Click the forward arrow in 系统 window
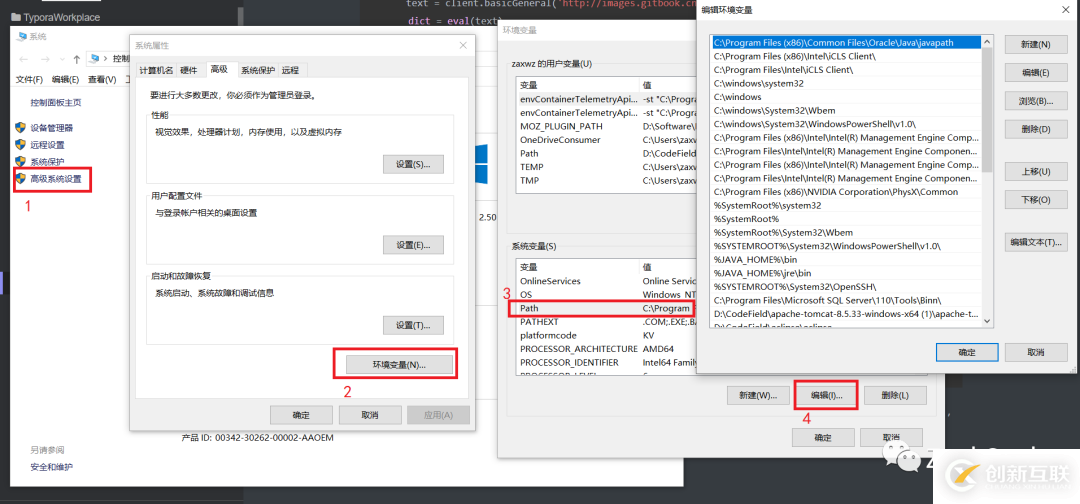Screen dimensions: 1080x504 point(43,59)
